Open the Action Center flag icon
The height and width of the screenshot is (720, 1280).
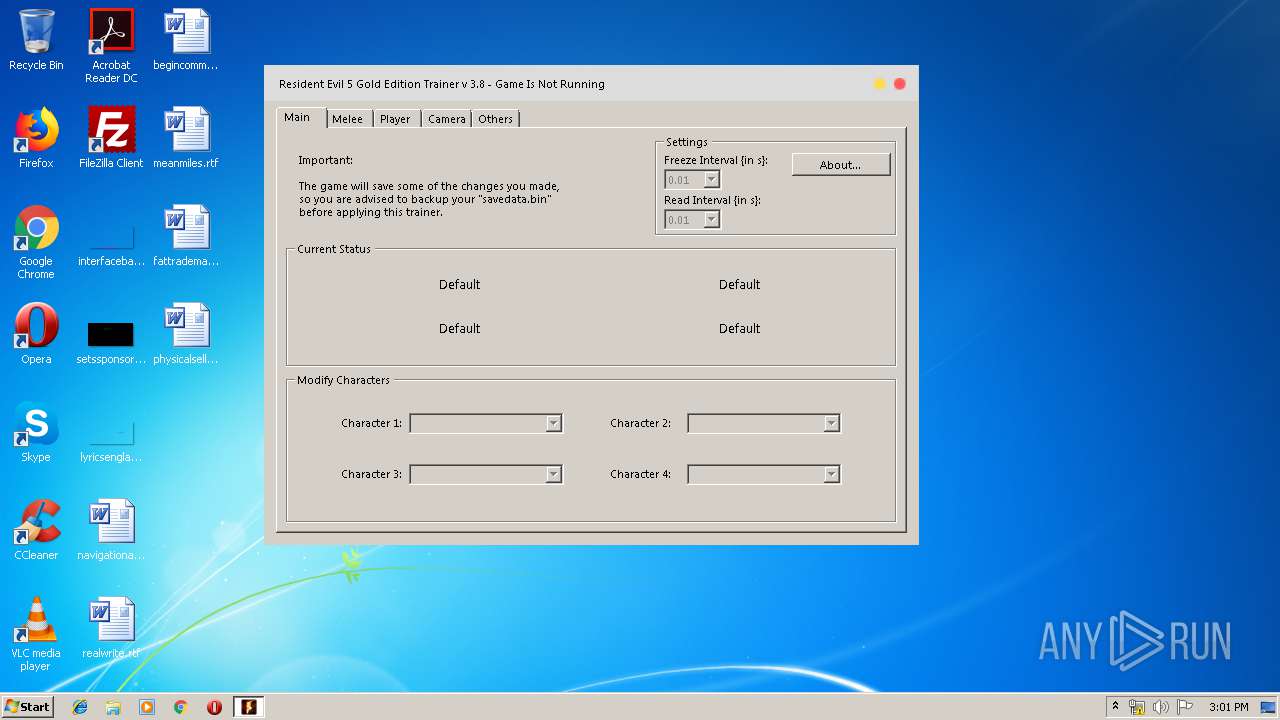tap(1185, 707)
